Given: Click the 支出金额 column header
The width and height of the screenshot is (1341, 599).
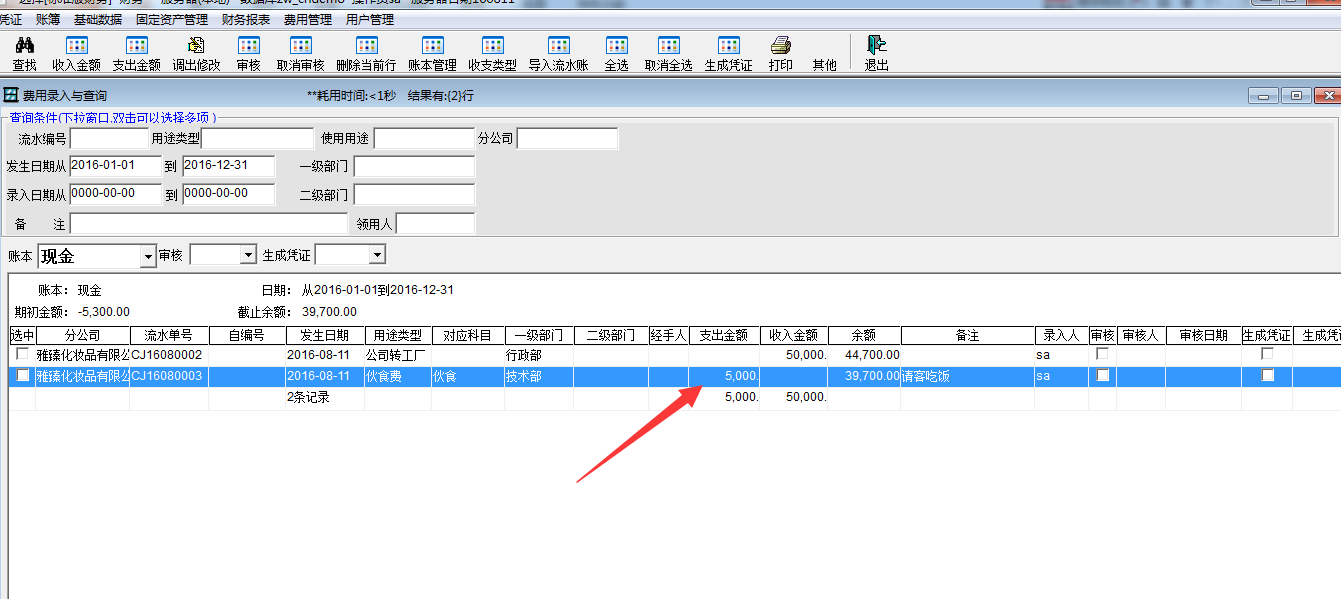Looking at the screenshot, I should [723, 335].
